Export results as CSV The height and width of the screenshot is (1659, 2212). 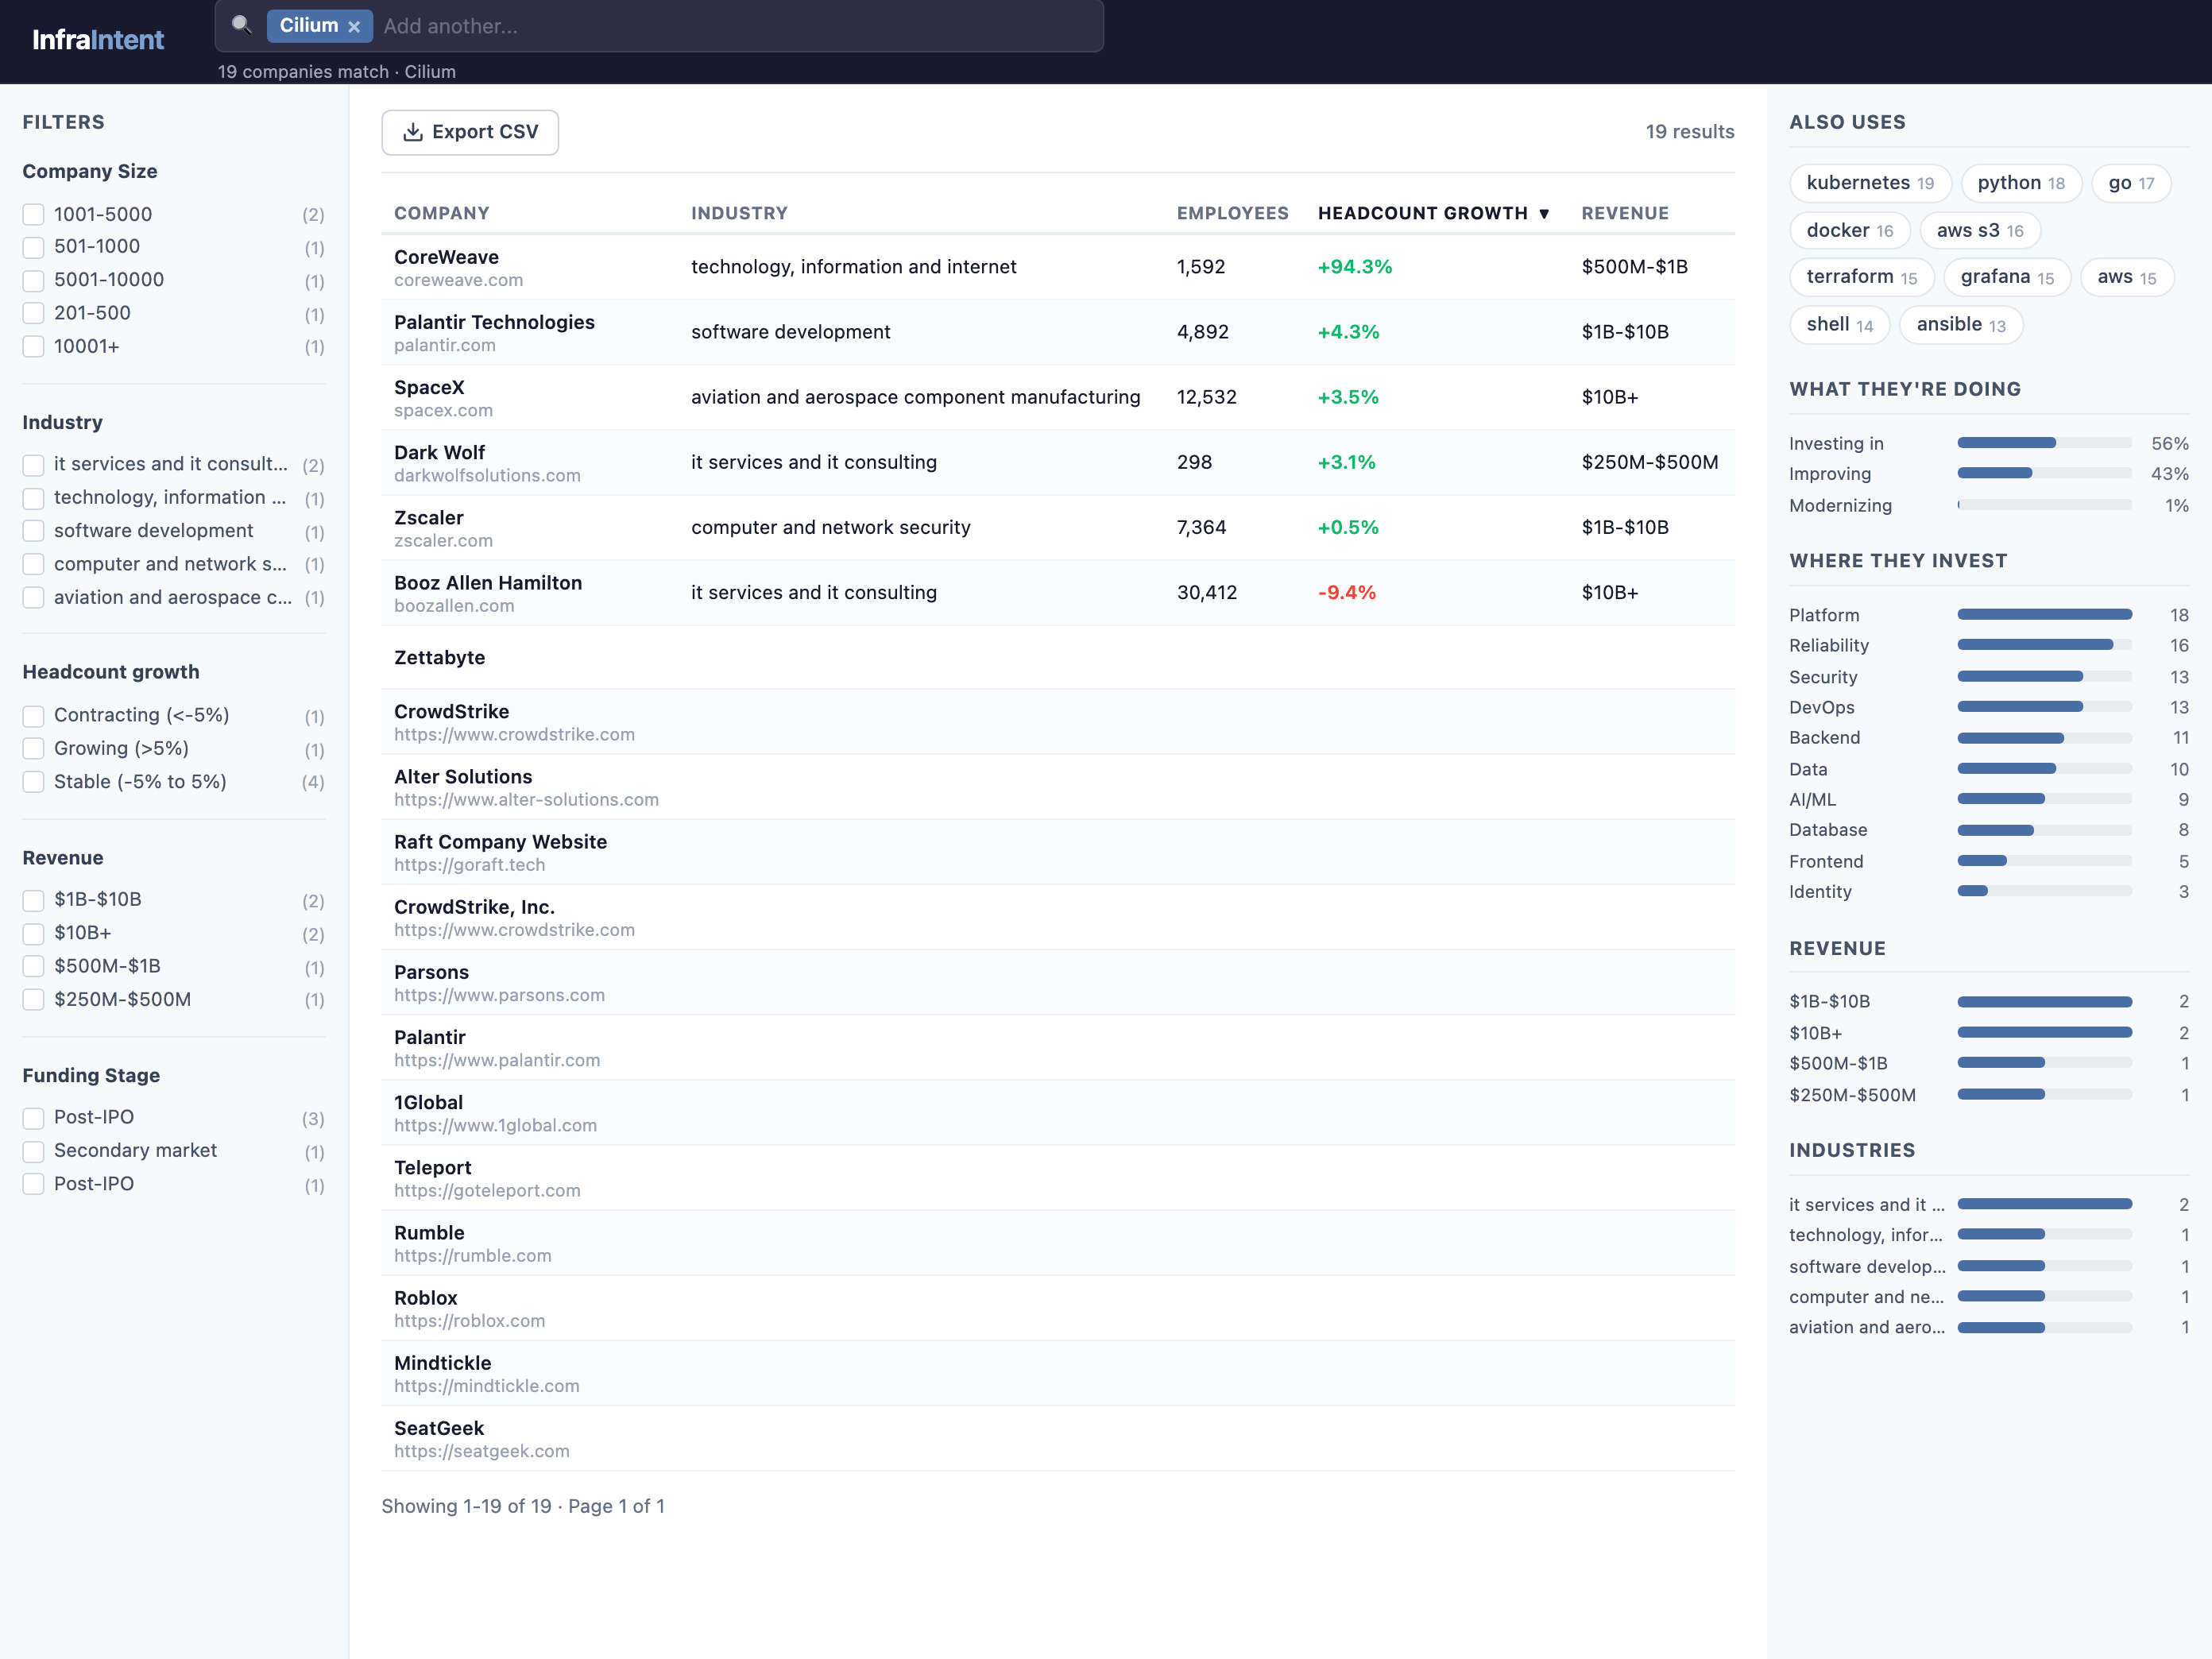[x=470, y=131]
